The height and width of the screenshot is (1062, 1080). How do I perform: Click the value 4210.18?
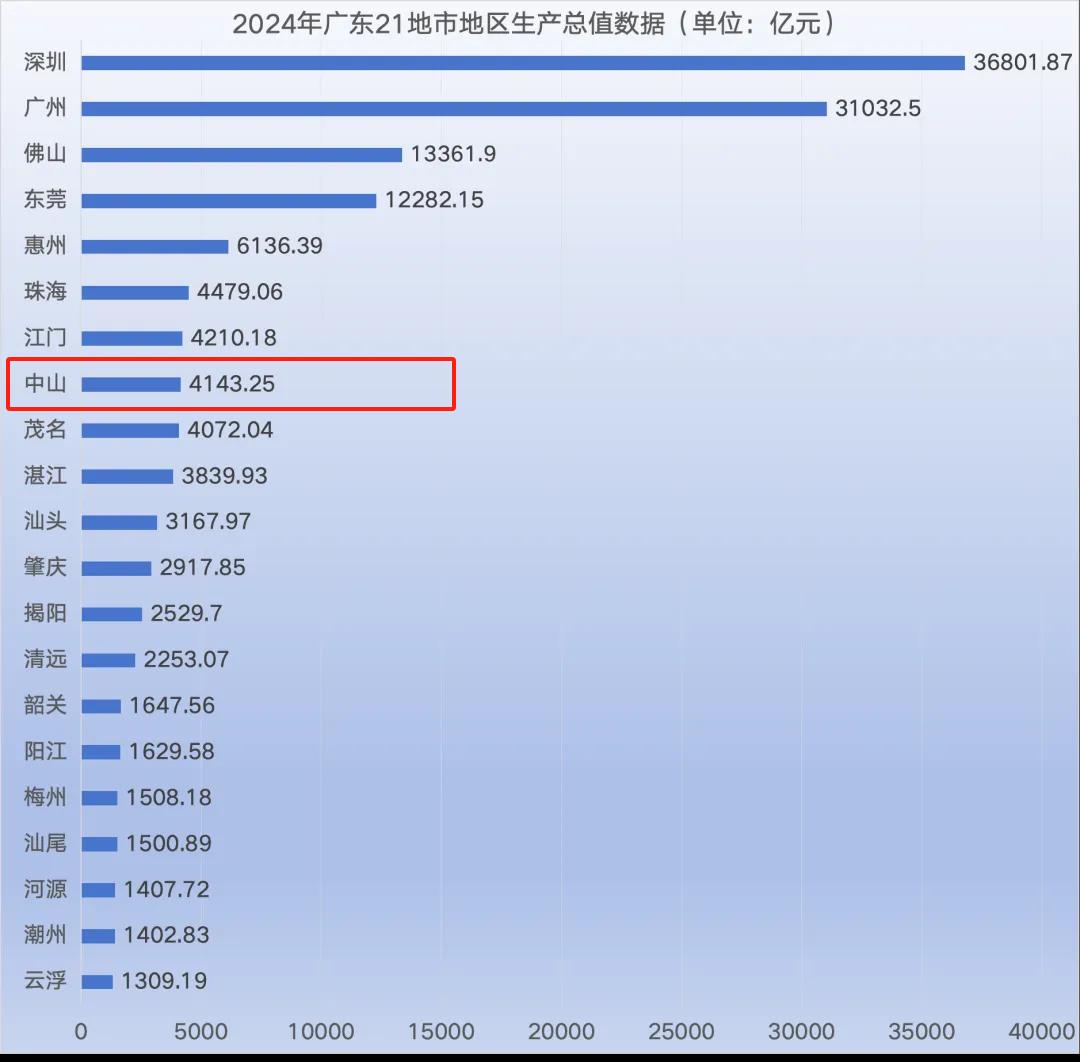click(x=233, y=337)
